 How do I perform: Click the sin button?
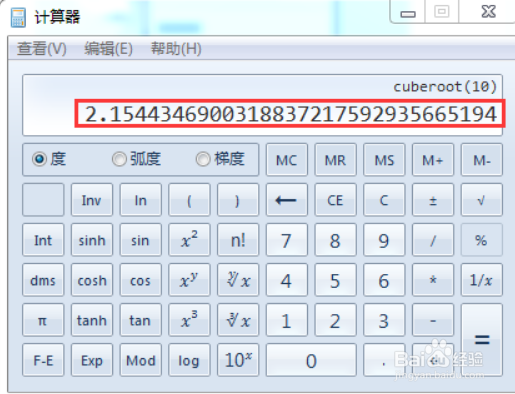[140, 240]
